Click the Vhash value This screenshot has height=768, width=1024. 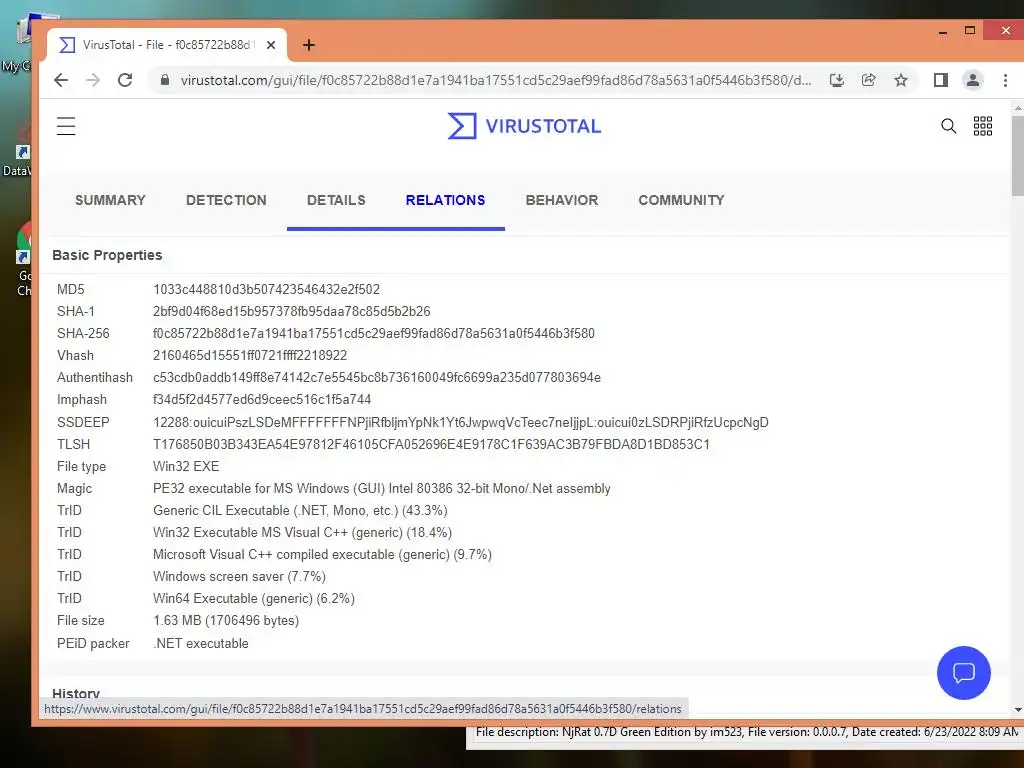[x=250, y=356]
